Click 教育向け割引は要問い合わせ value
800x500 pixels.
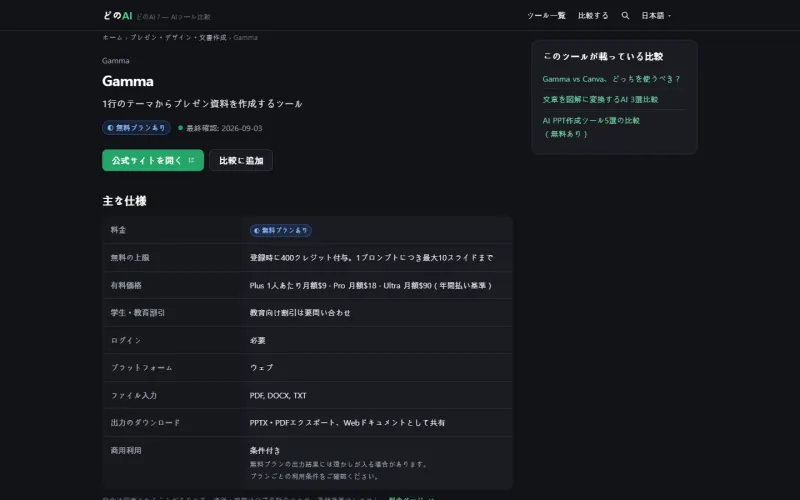point(300,313)
